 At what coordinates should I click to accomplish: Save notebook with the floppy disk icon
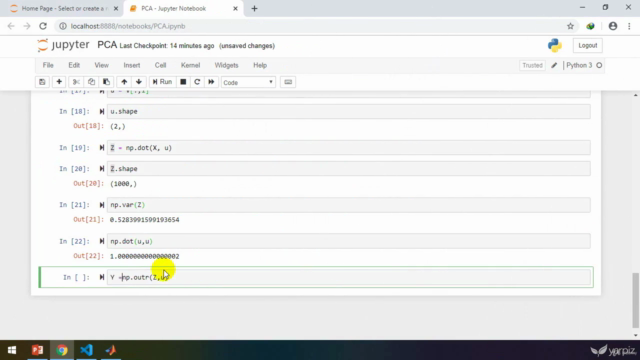click(42, 82)
